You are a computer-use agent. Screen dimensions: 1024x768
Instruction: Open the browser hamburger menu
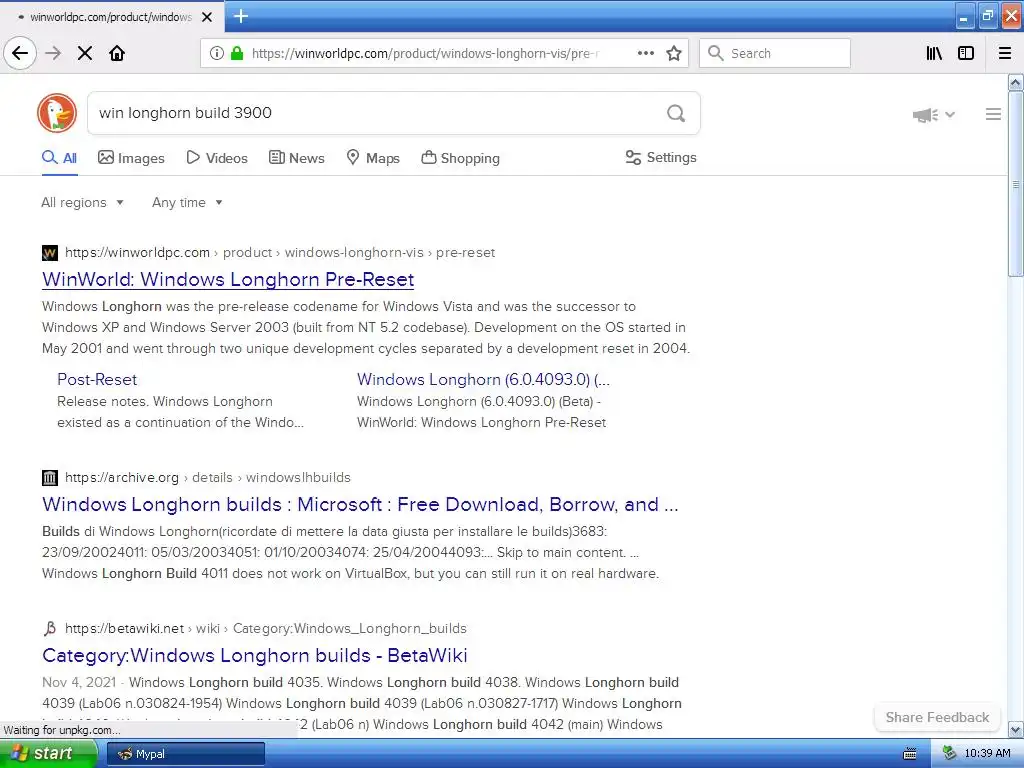1005,53
